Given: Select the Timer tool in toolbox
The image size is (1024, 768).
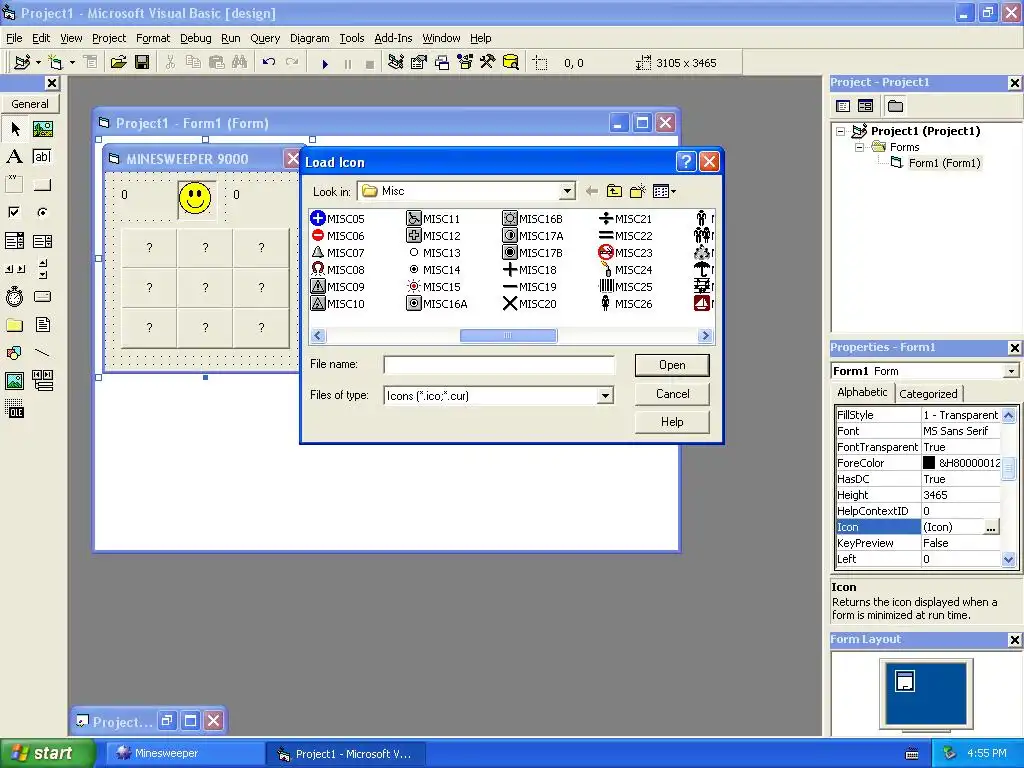Looking at the screenshot, I should point(14,297).
